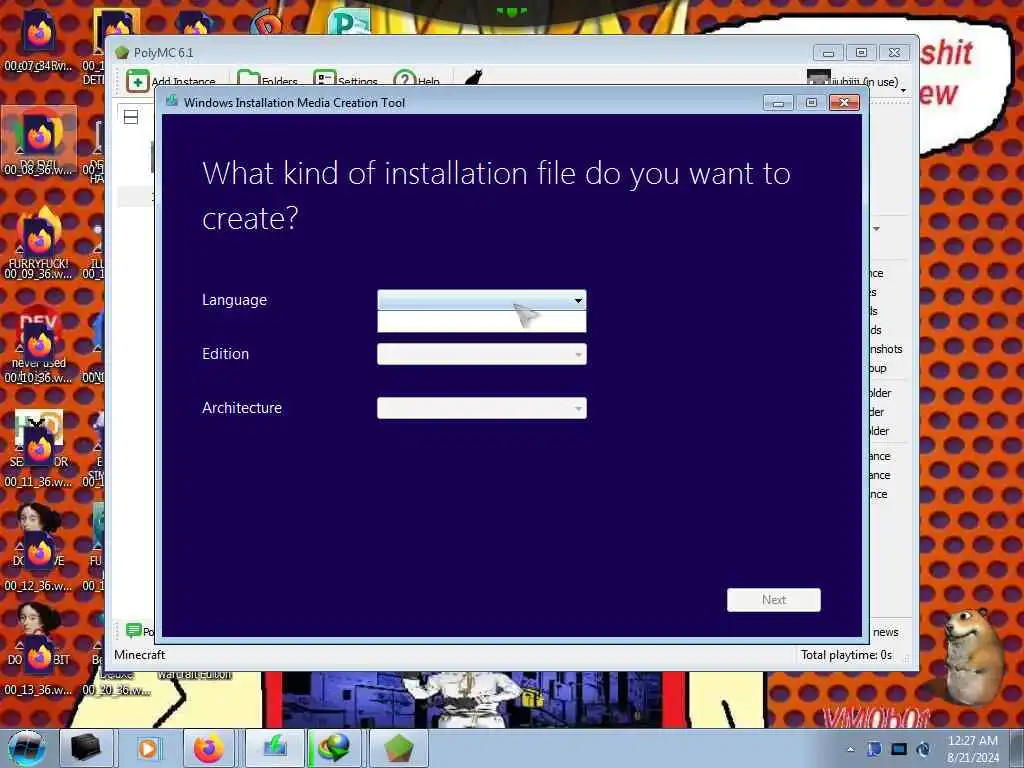The height and width of the screenshot is (768, 1024).
Task: Click Add Instance icon in PolyMC
Action: (138, 81)
